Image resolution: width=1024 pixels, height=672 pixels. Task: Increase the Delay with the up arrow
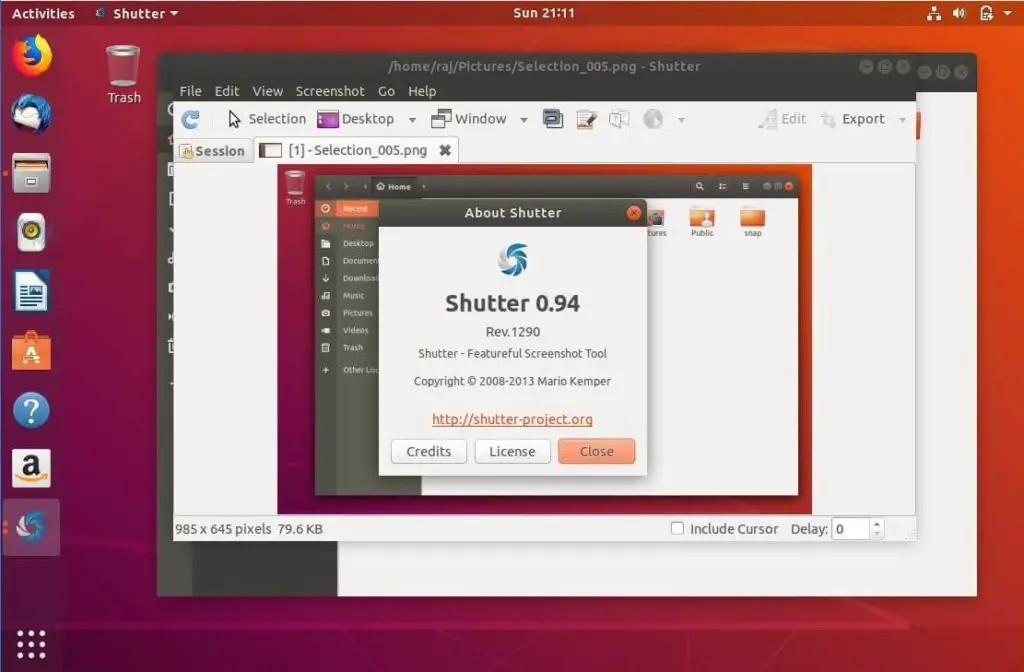(877, 524)
